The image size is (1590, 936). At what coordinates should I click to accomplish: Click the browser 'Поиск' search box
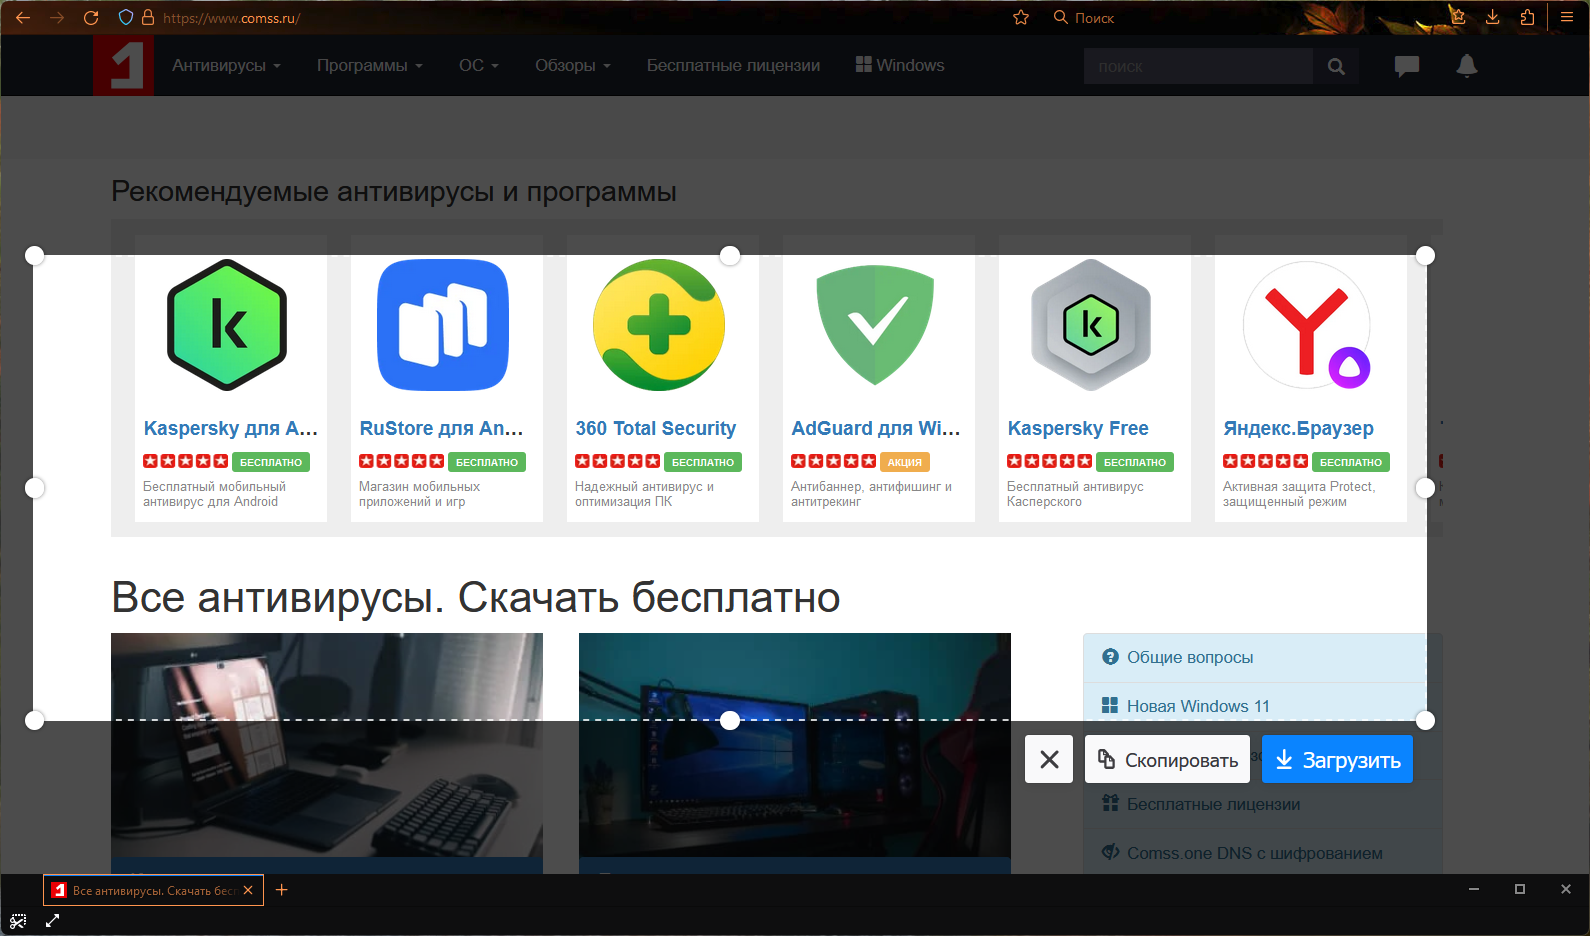[x=1094, y=18]
